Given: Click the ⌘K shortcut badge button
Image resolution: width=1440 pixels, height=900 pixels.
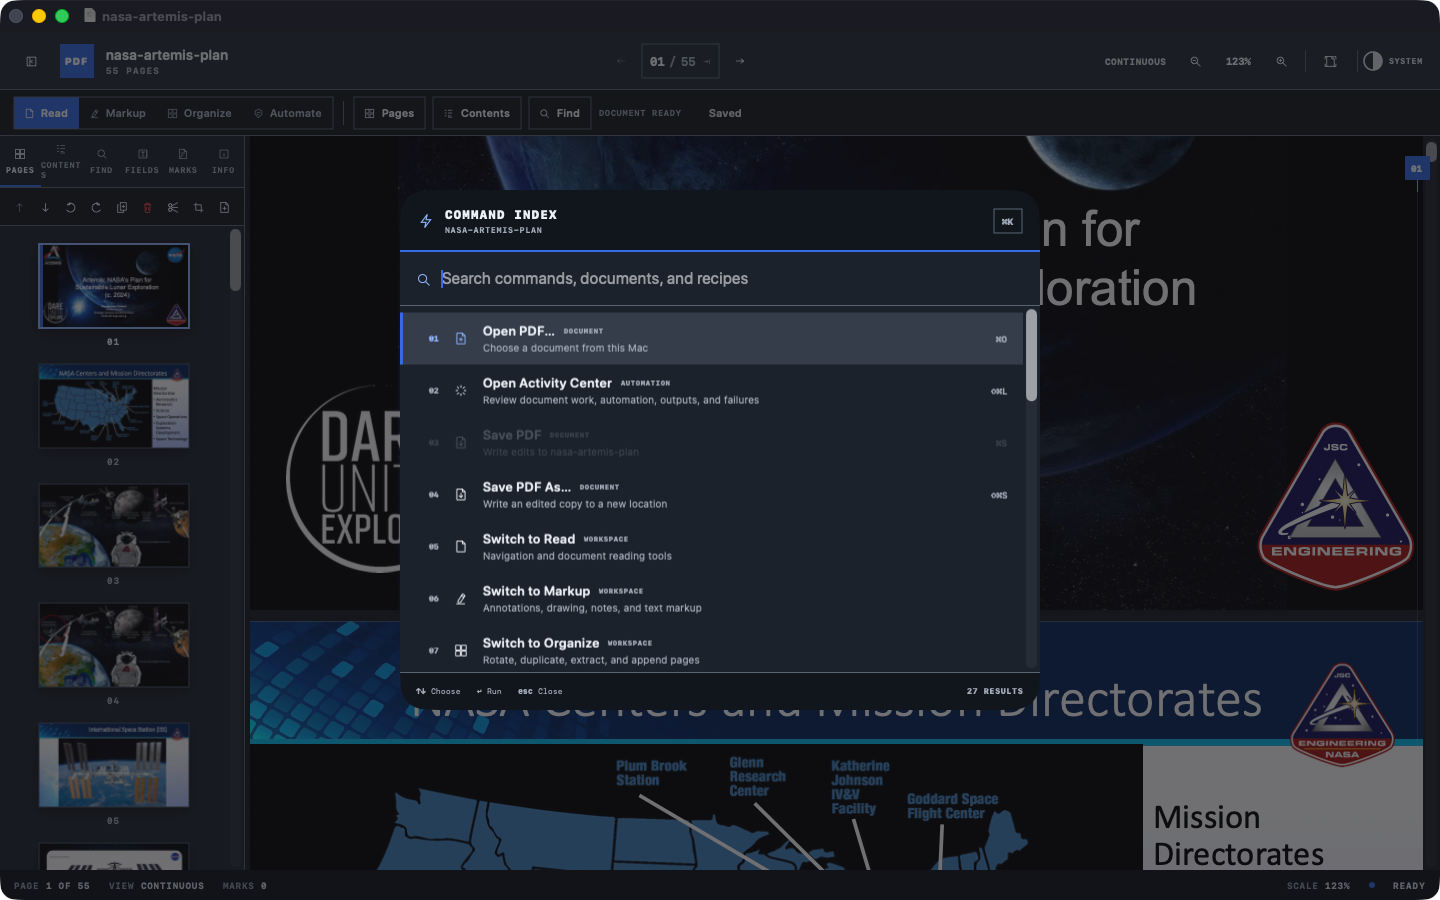Looking at the screenshot, I should point(1008,221).
